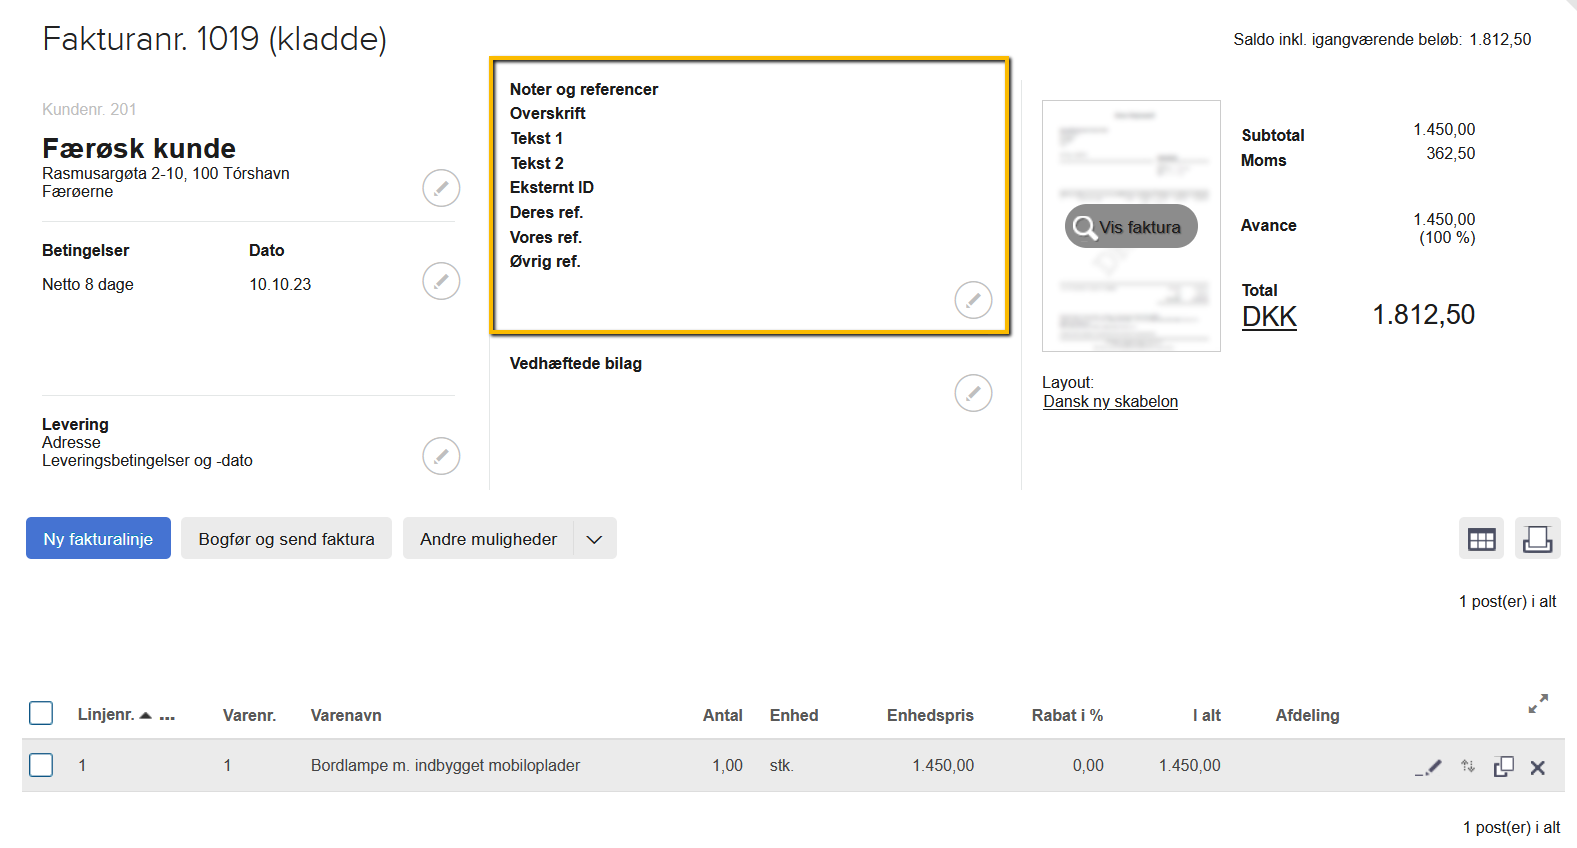Tick the select-all checkbox in table header
This screenshot has height=848, width=1577.
pyautogui.click(x=41, y=713)
